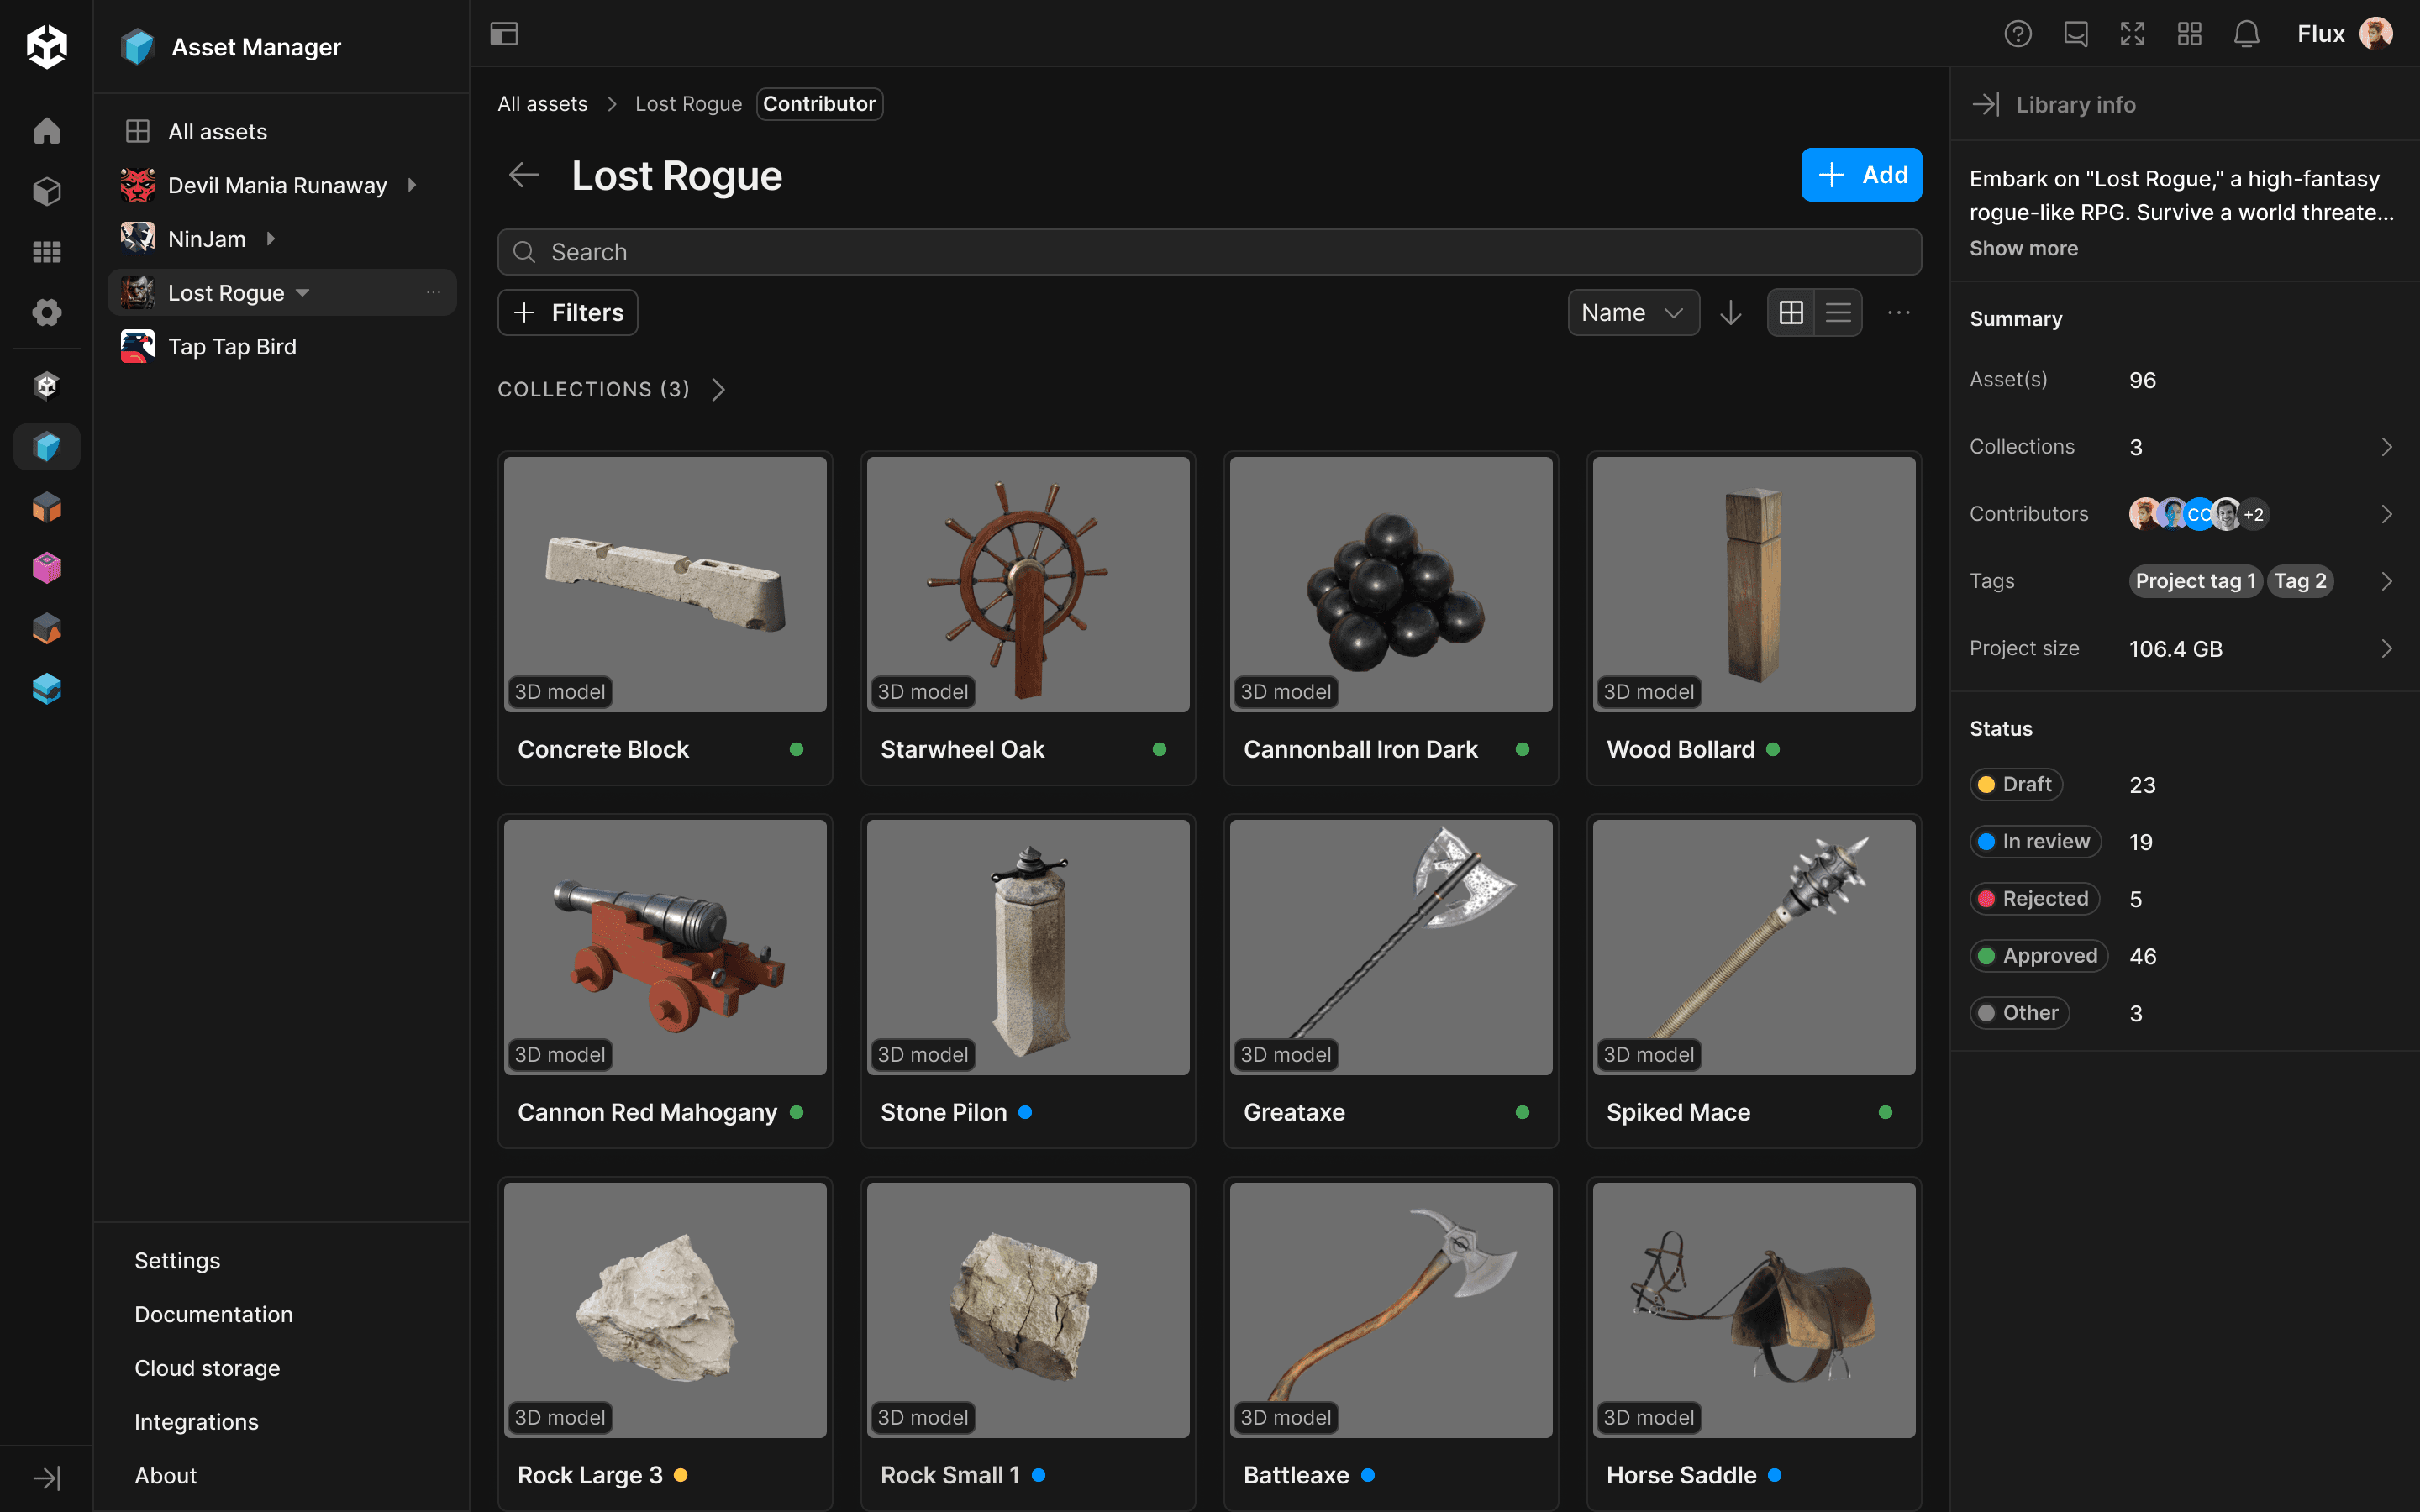Open the Home icon in the sidebar
Viewport: 2420px width, 1512px height.
coord(46,130)
